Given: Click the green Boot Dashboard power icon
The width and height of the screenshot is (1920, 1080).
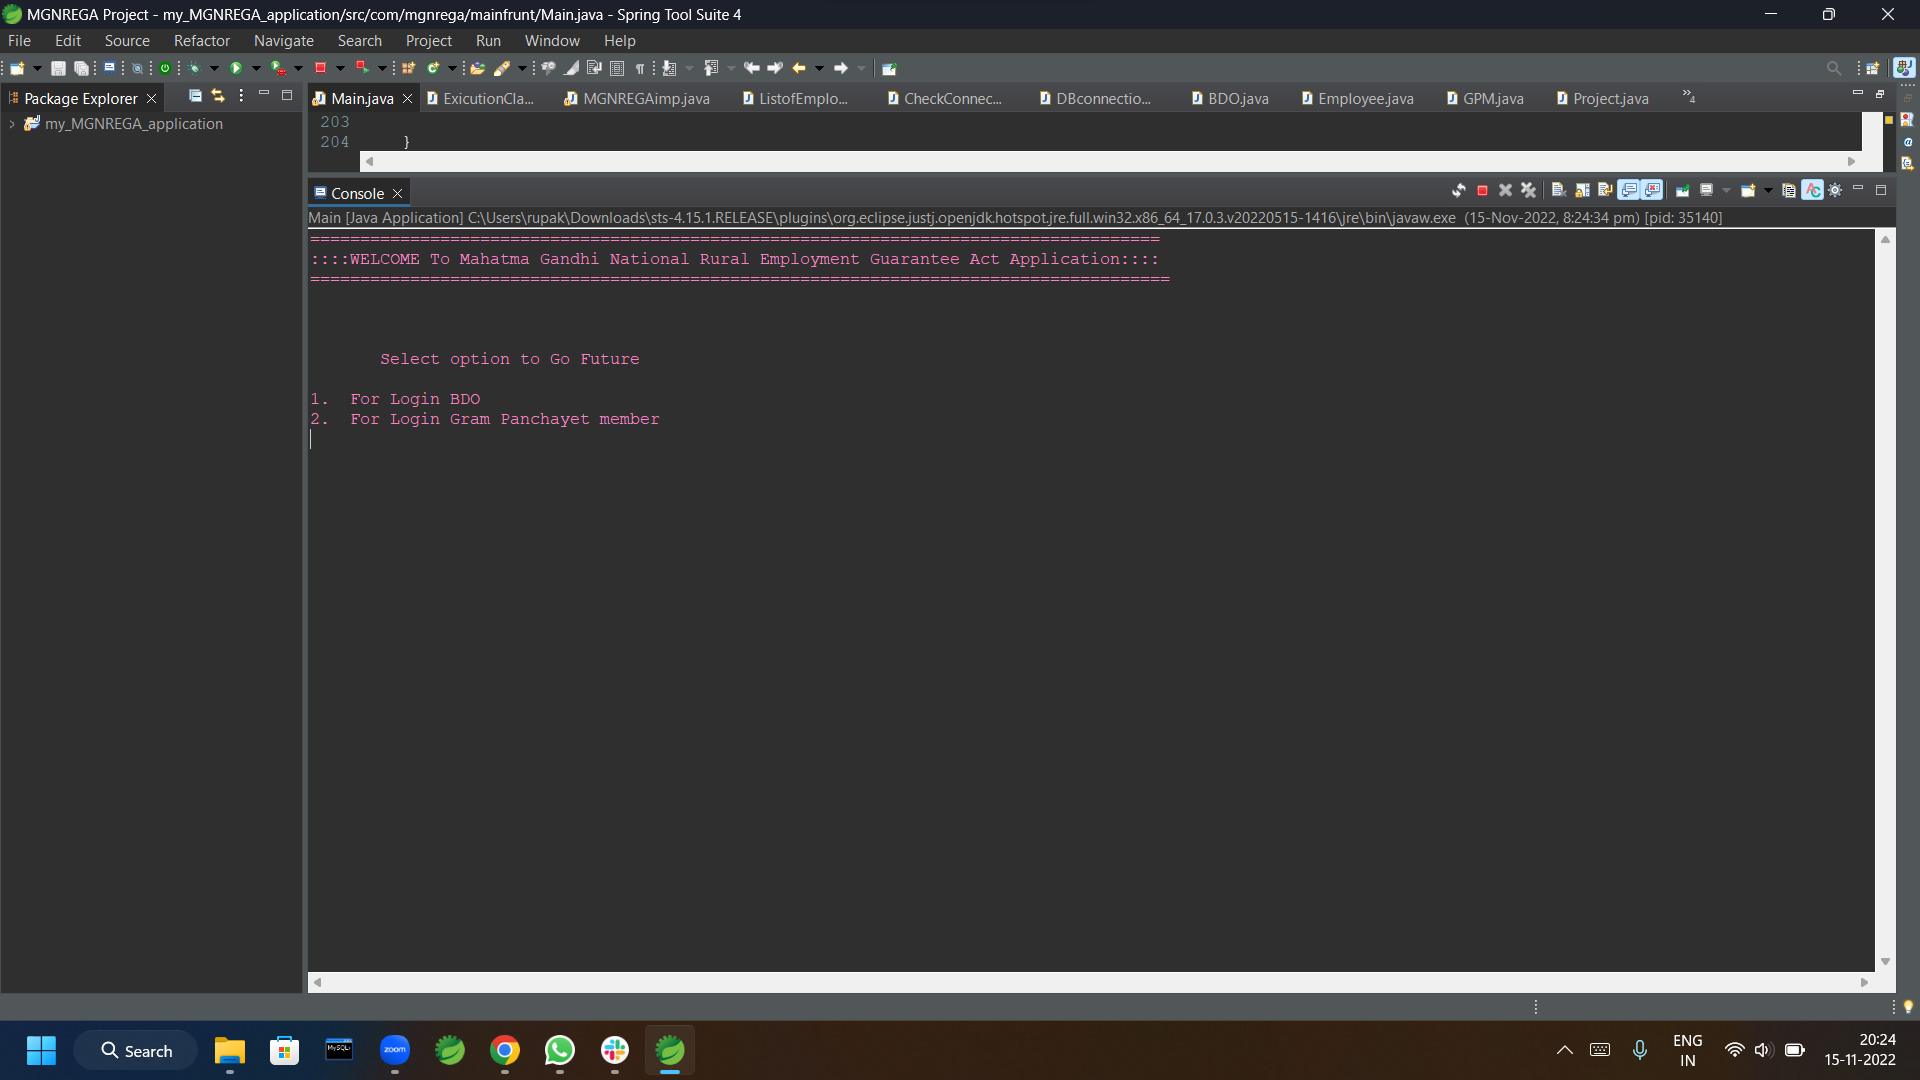Looking at the screenshot, I should point(165,68).
